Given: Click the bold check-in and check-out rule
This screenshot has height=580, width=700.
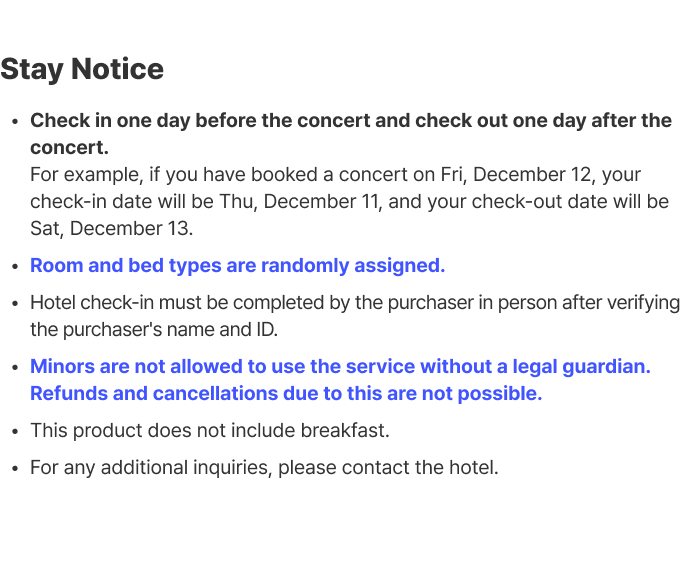Looking at the screenshot, I should pyautogui.click(x=350, y=121).
